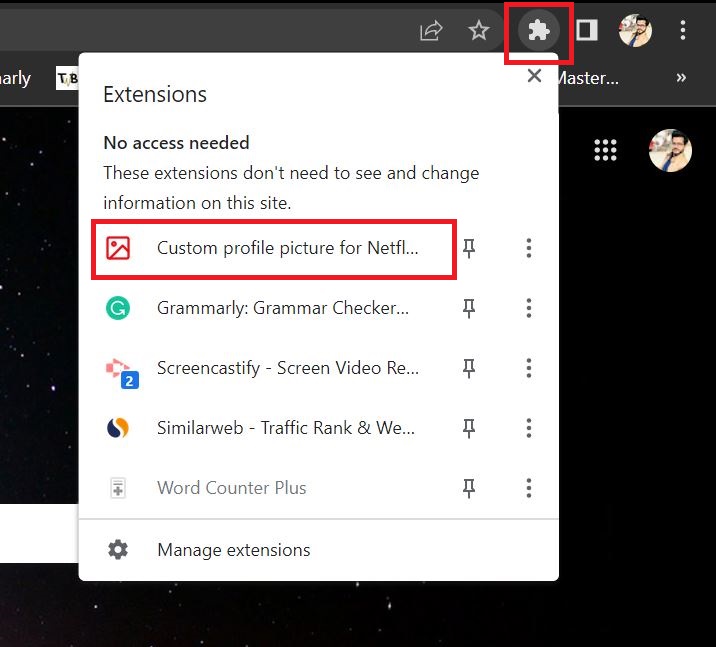Click the green Grammarly G icon
The height and width of the screenshot is (647, 716).
[118, 308]
